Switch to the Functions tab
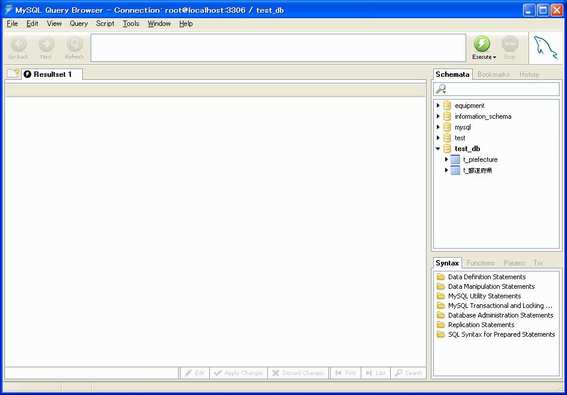567x395 pixels. point(480,263)
